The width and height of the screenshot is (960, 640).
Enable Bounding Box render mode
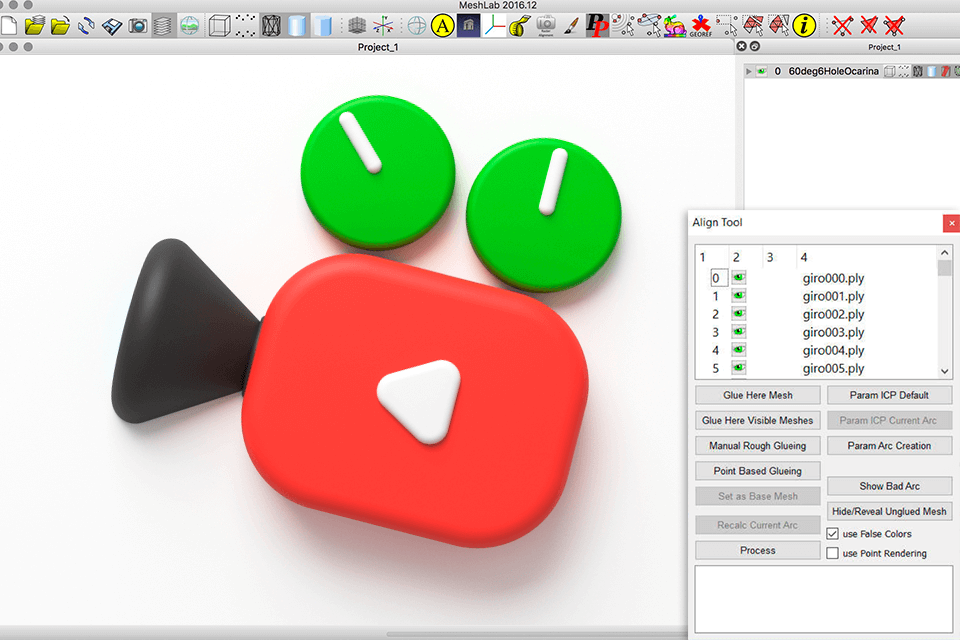pos(218,26)
